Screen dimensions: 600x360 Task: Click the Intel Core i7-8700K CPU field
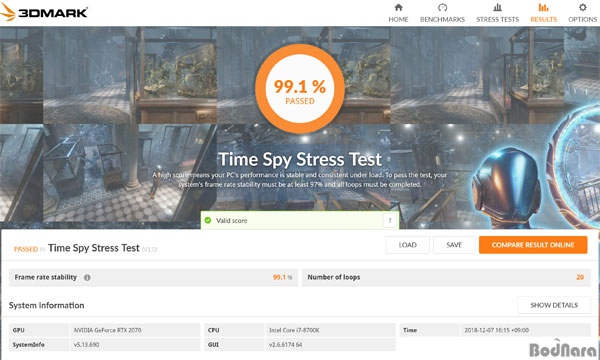331,330
